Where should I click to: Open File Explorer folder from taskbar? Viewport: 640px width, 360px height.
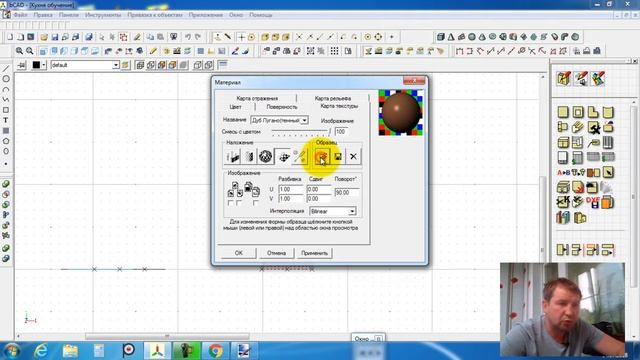(70, 351)
